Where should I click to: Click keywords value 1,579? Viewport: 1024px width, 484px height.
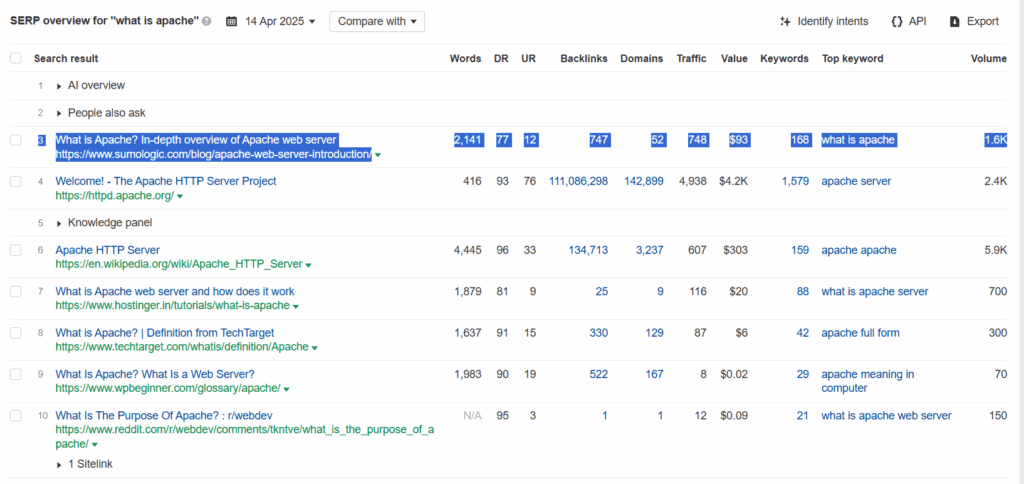(795, 181)
